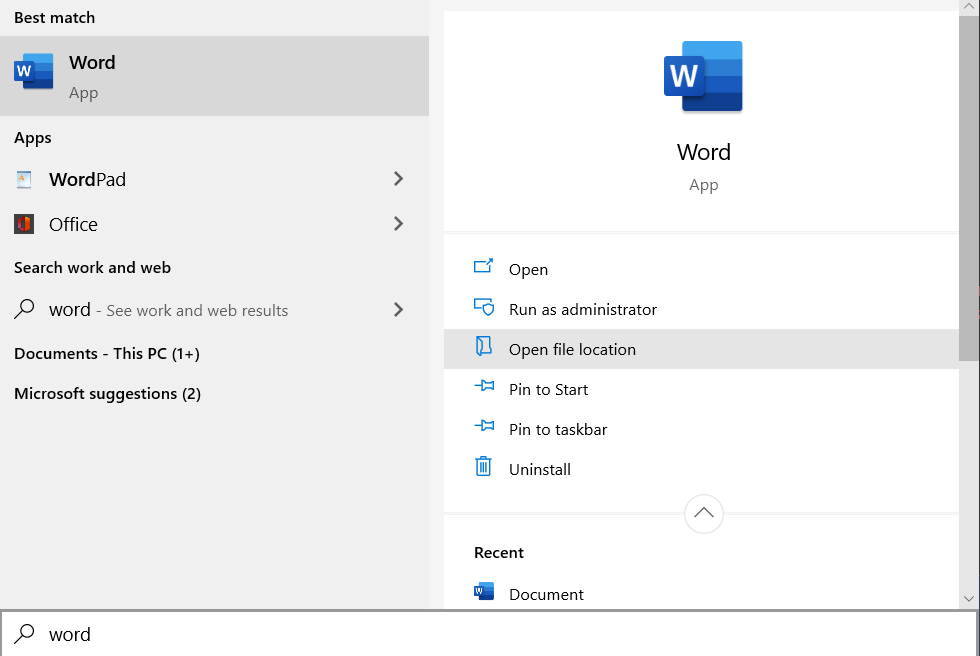Open the Word best match result

[x=214, y=76]
